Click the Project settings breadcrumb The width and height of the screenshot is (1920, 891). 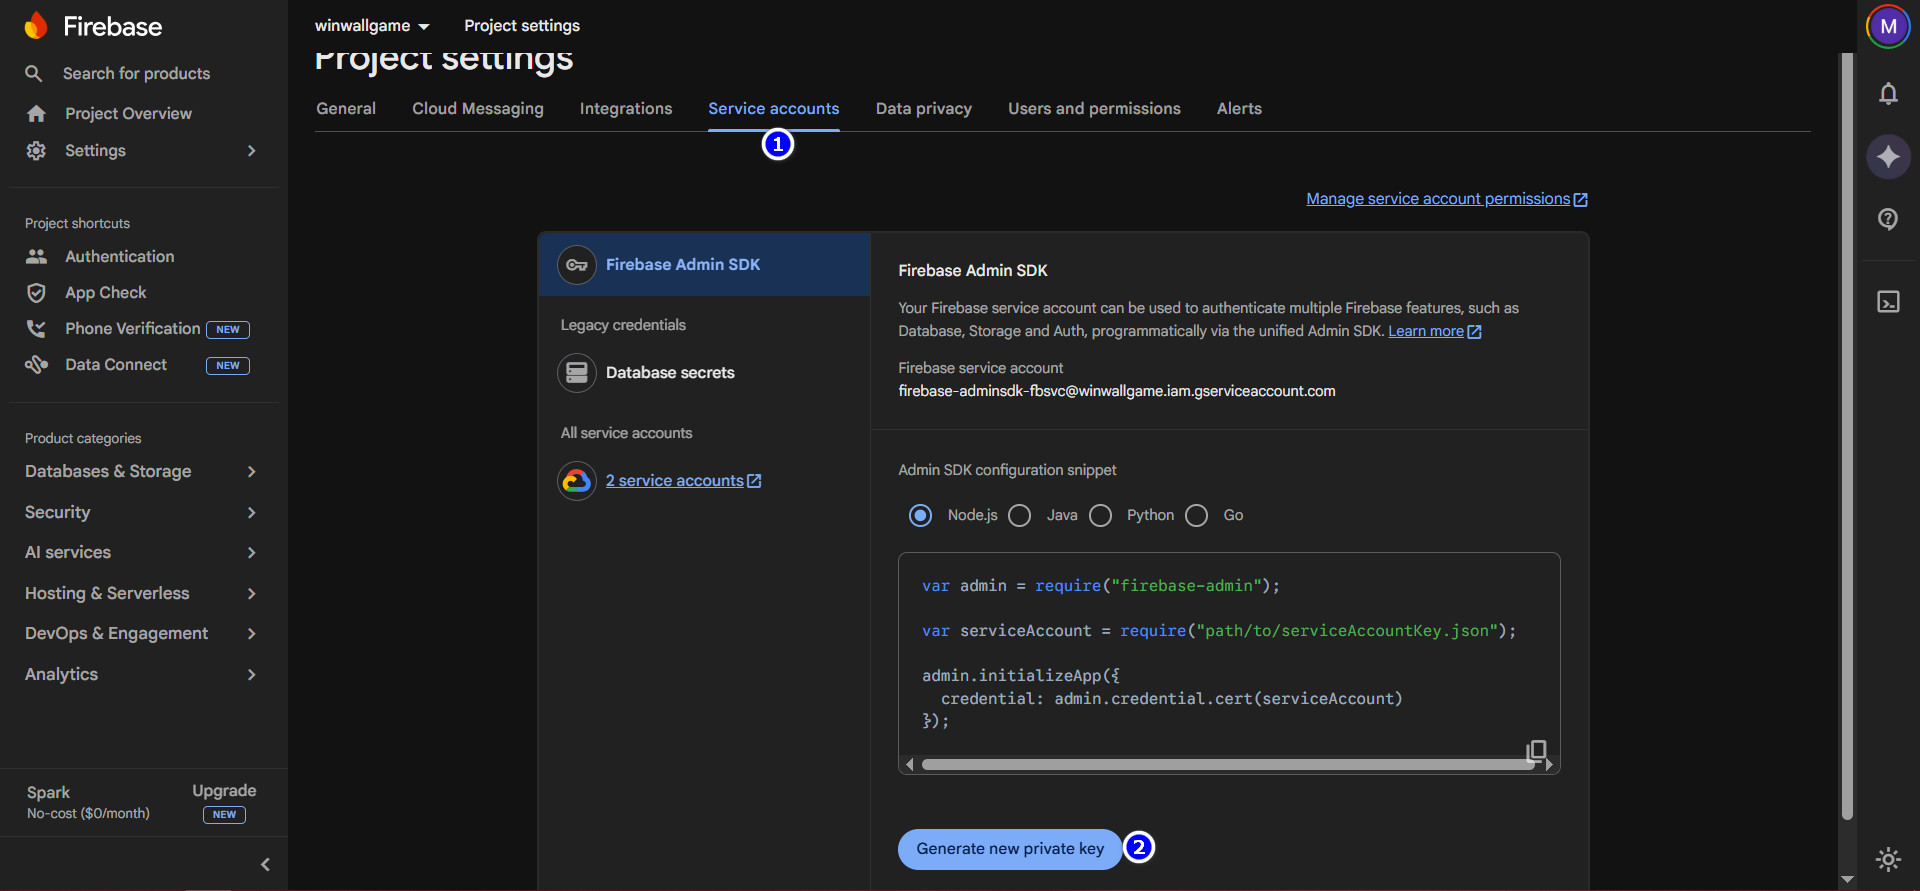(x=522, y=26)
